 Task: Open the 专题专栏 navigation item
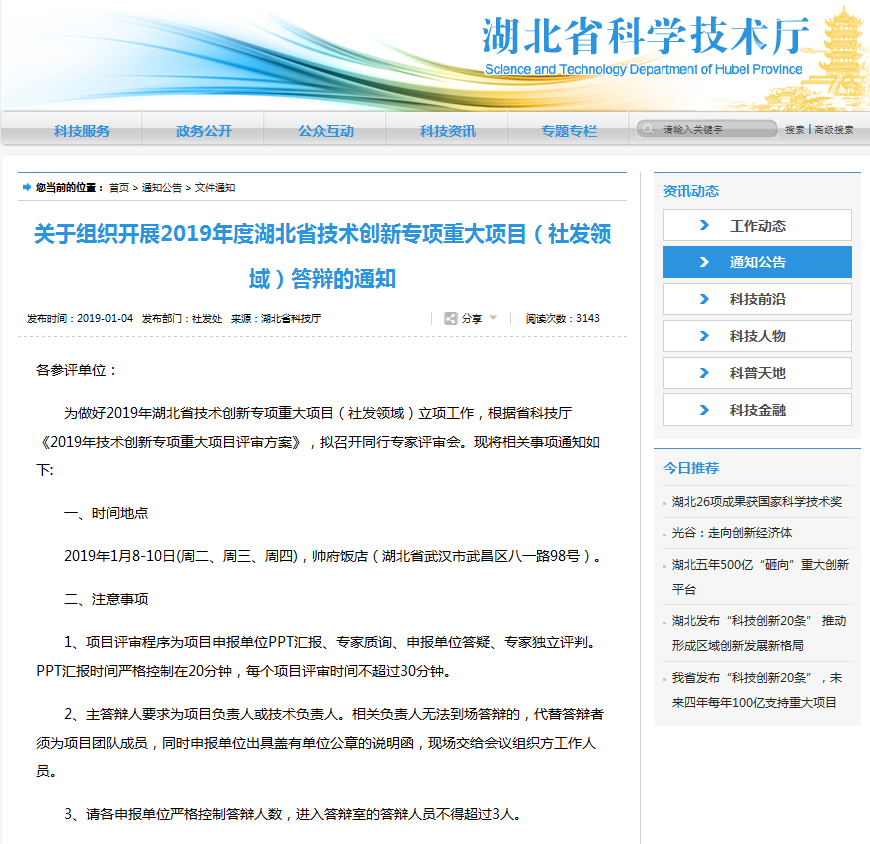(569, 131)
